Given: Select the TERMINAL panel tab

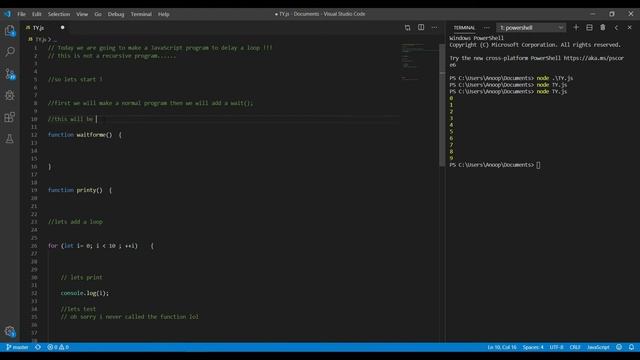Looking at the screenshot, I should (464, 28).
